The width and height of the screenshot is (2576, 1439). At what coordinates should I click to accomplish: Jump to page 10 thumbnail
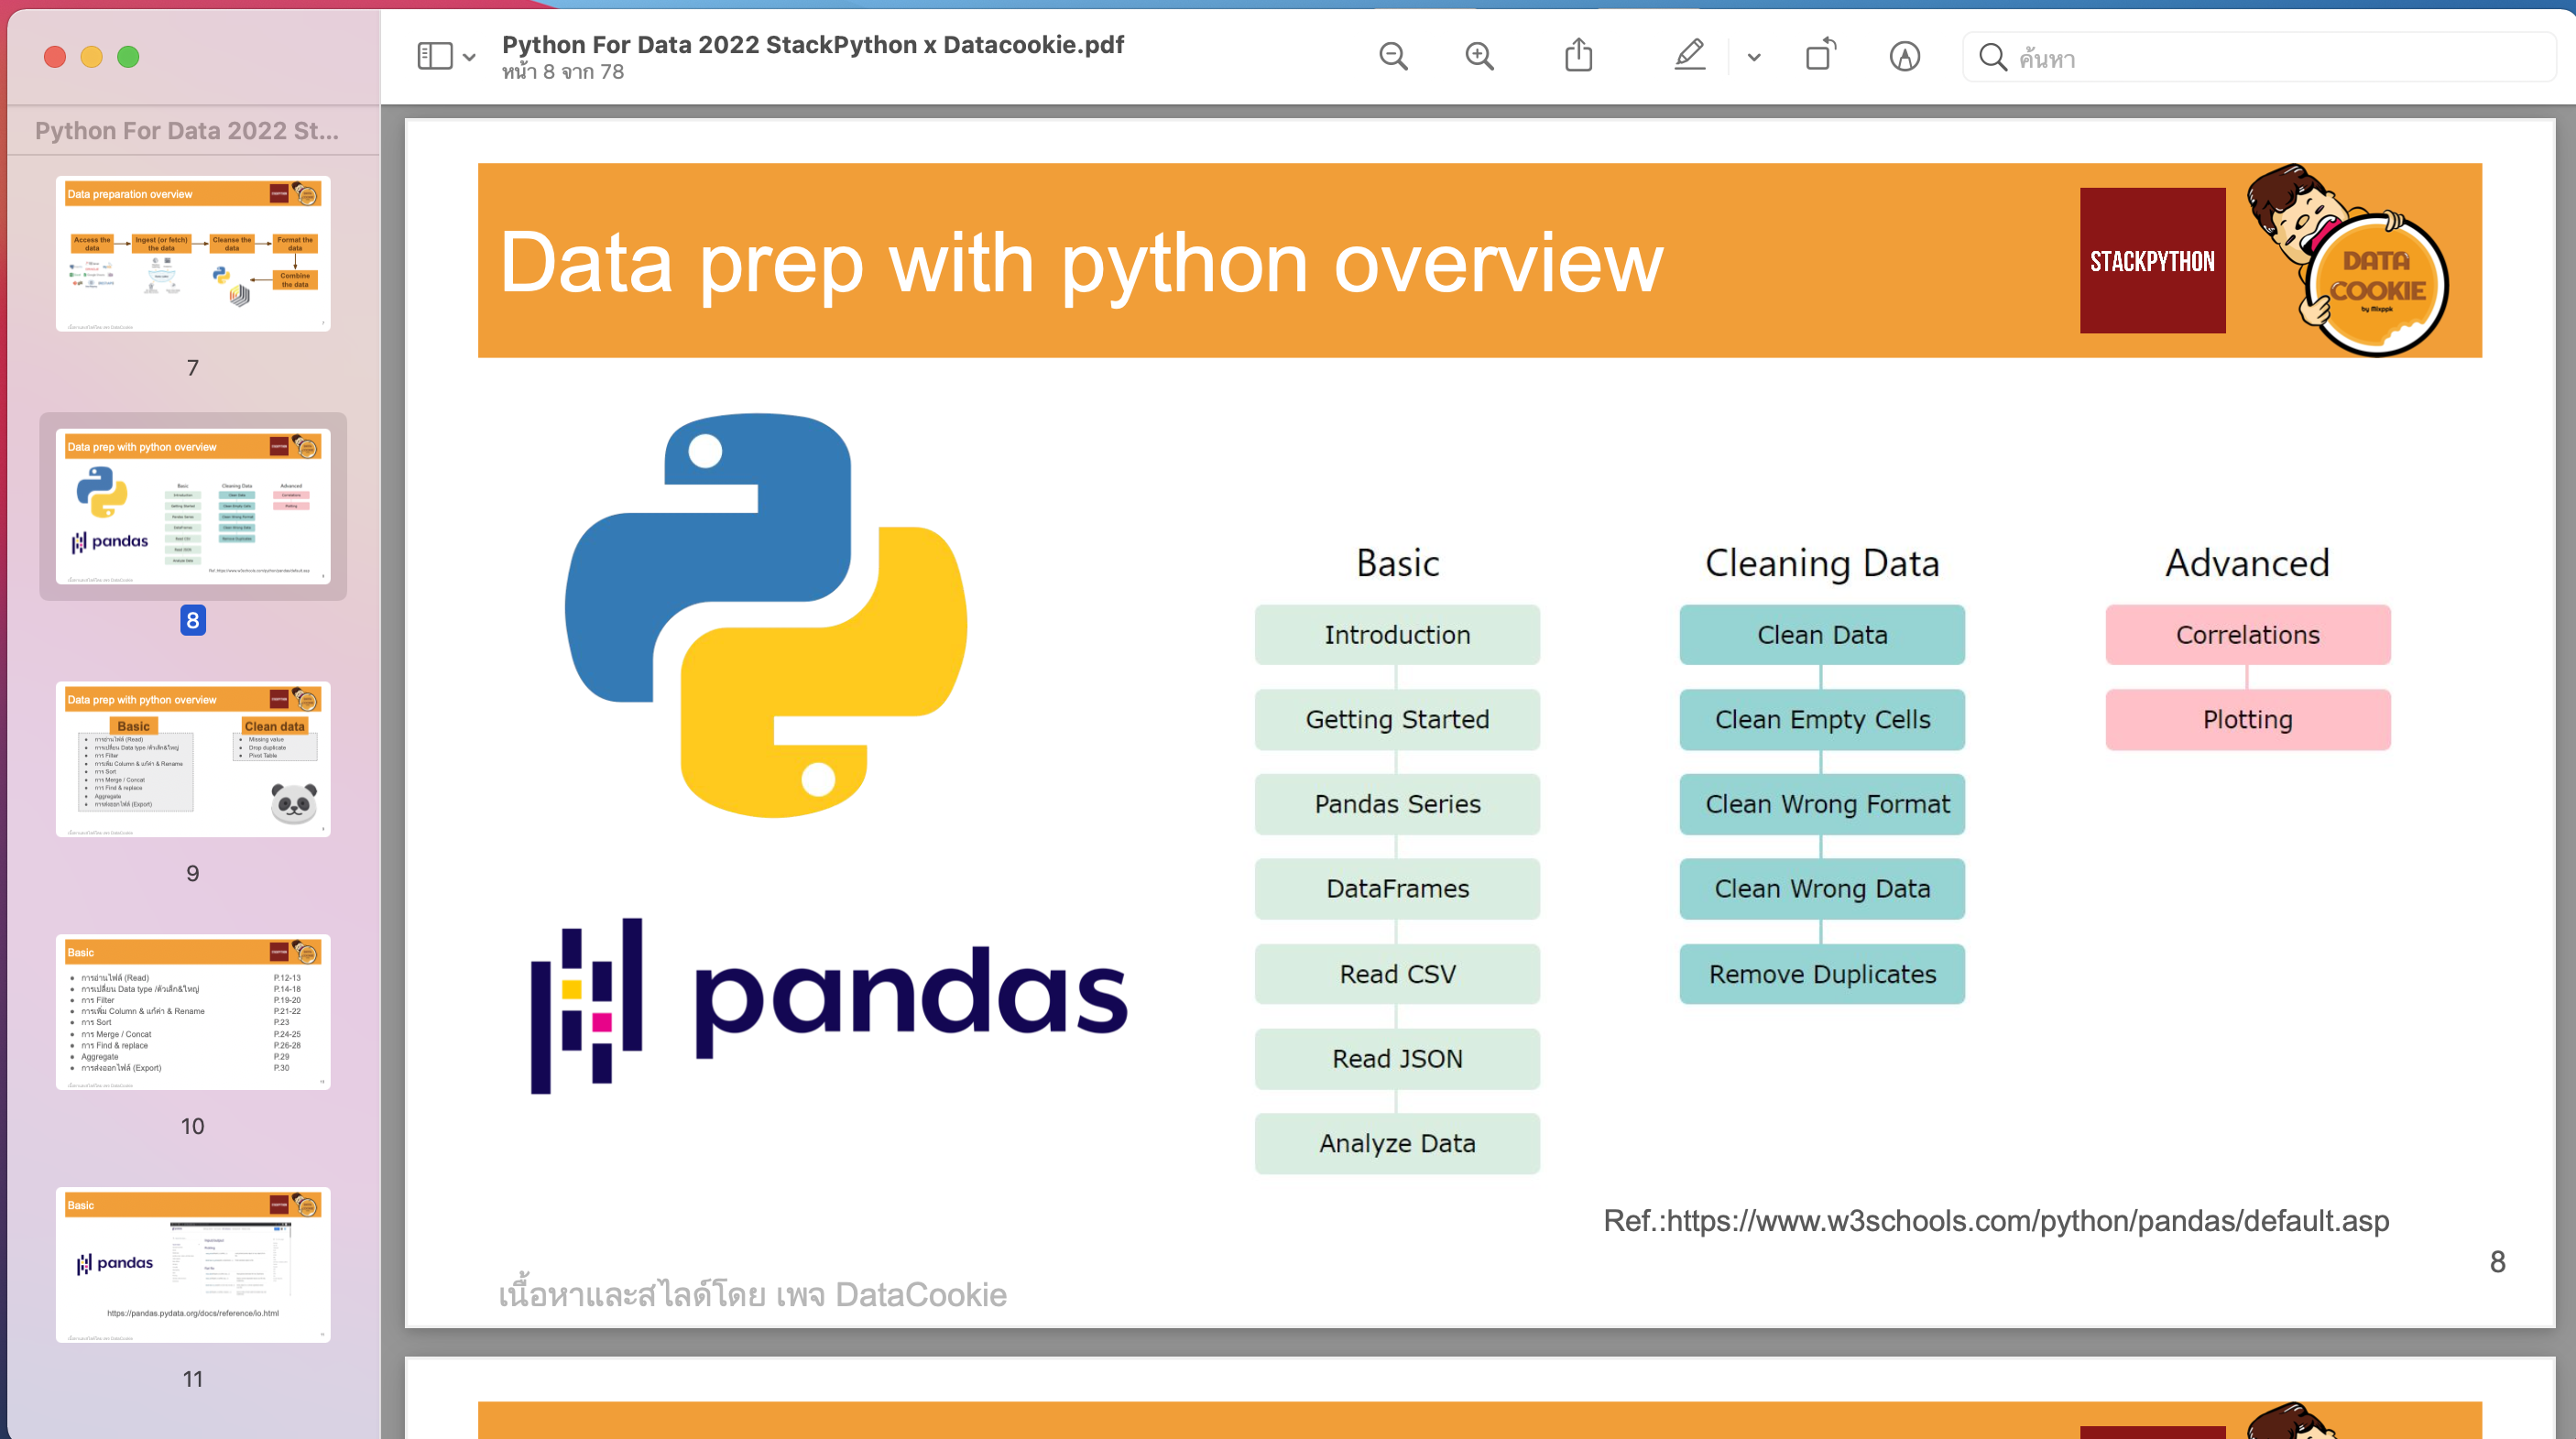pyautogui.click(x=193, y=1012)
